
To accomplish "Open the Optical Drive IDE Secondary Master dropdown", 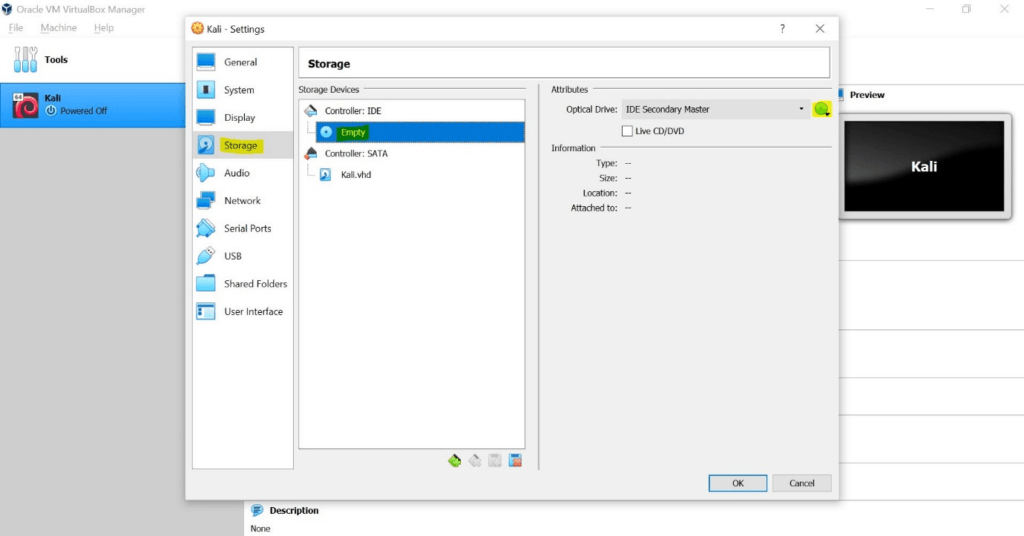I will coord(714,109).
